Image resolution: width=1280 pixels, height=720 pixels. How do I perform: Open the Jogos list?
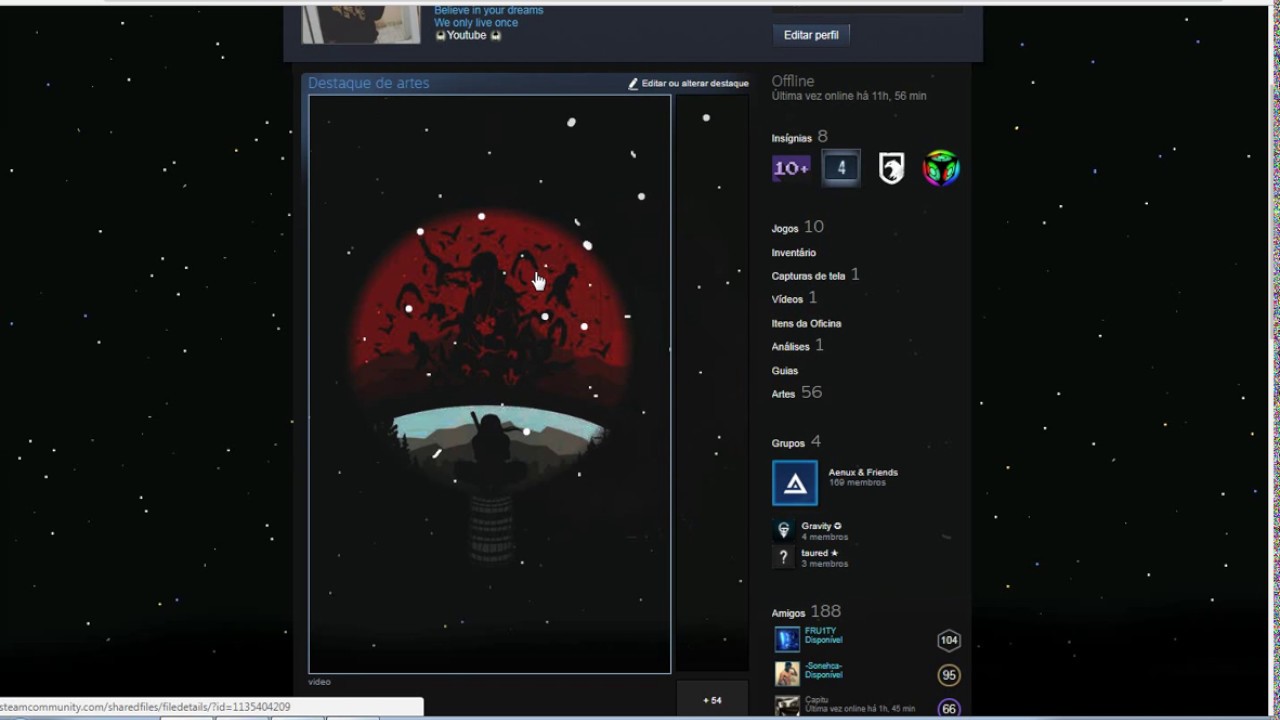point(785,229)
